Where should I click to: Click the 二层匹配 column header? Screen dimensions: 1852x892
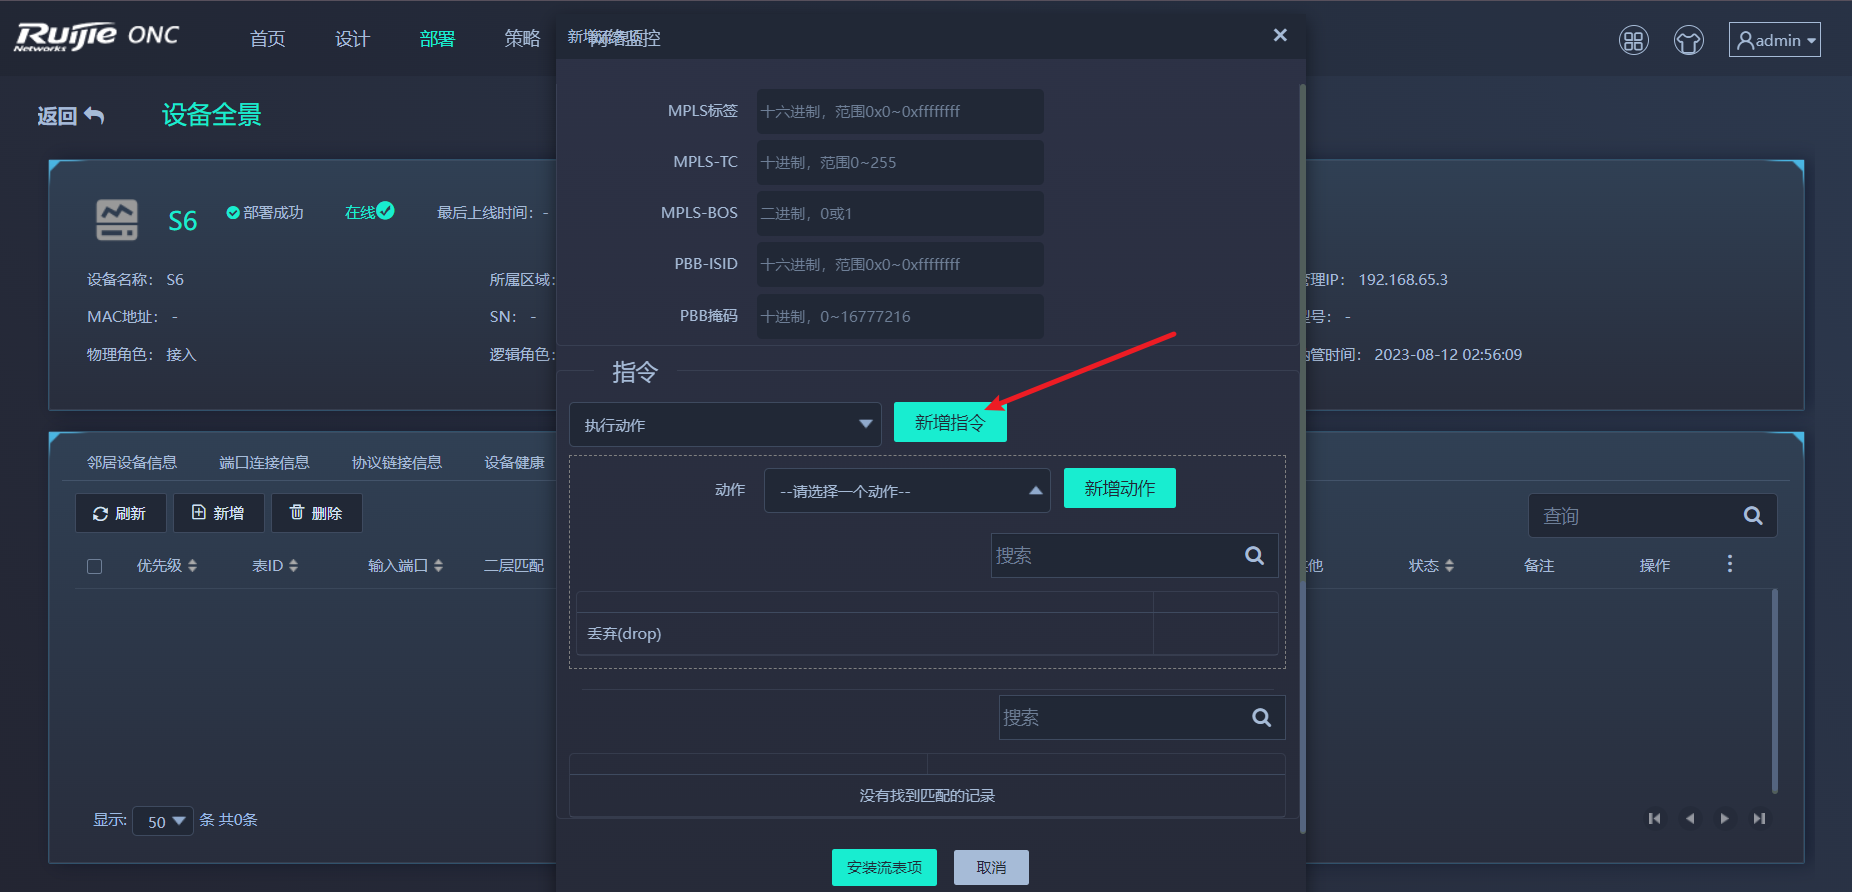514,566
